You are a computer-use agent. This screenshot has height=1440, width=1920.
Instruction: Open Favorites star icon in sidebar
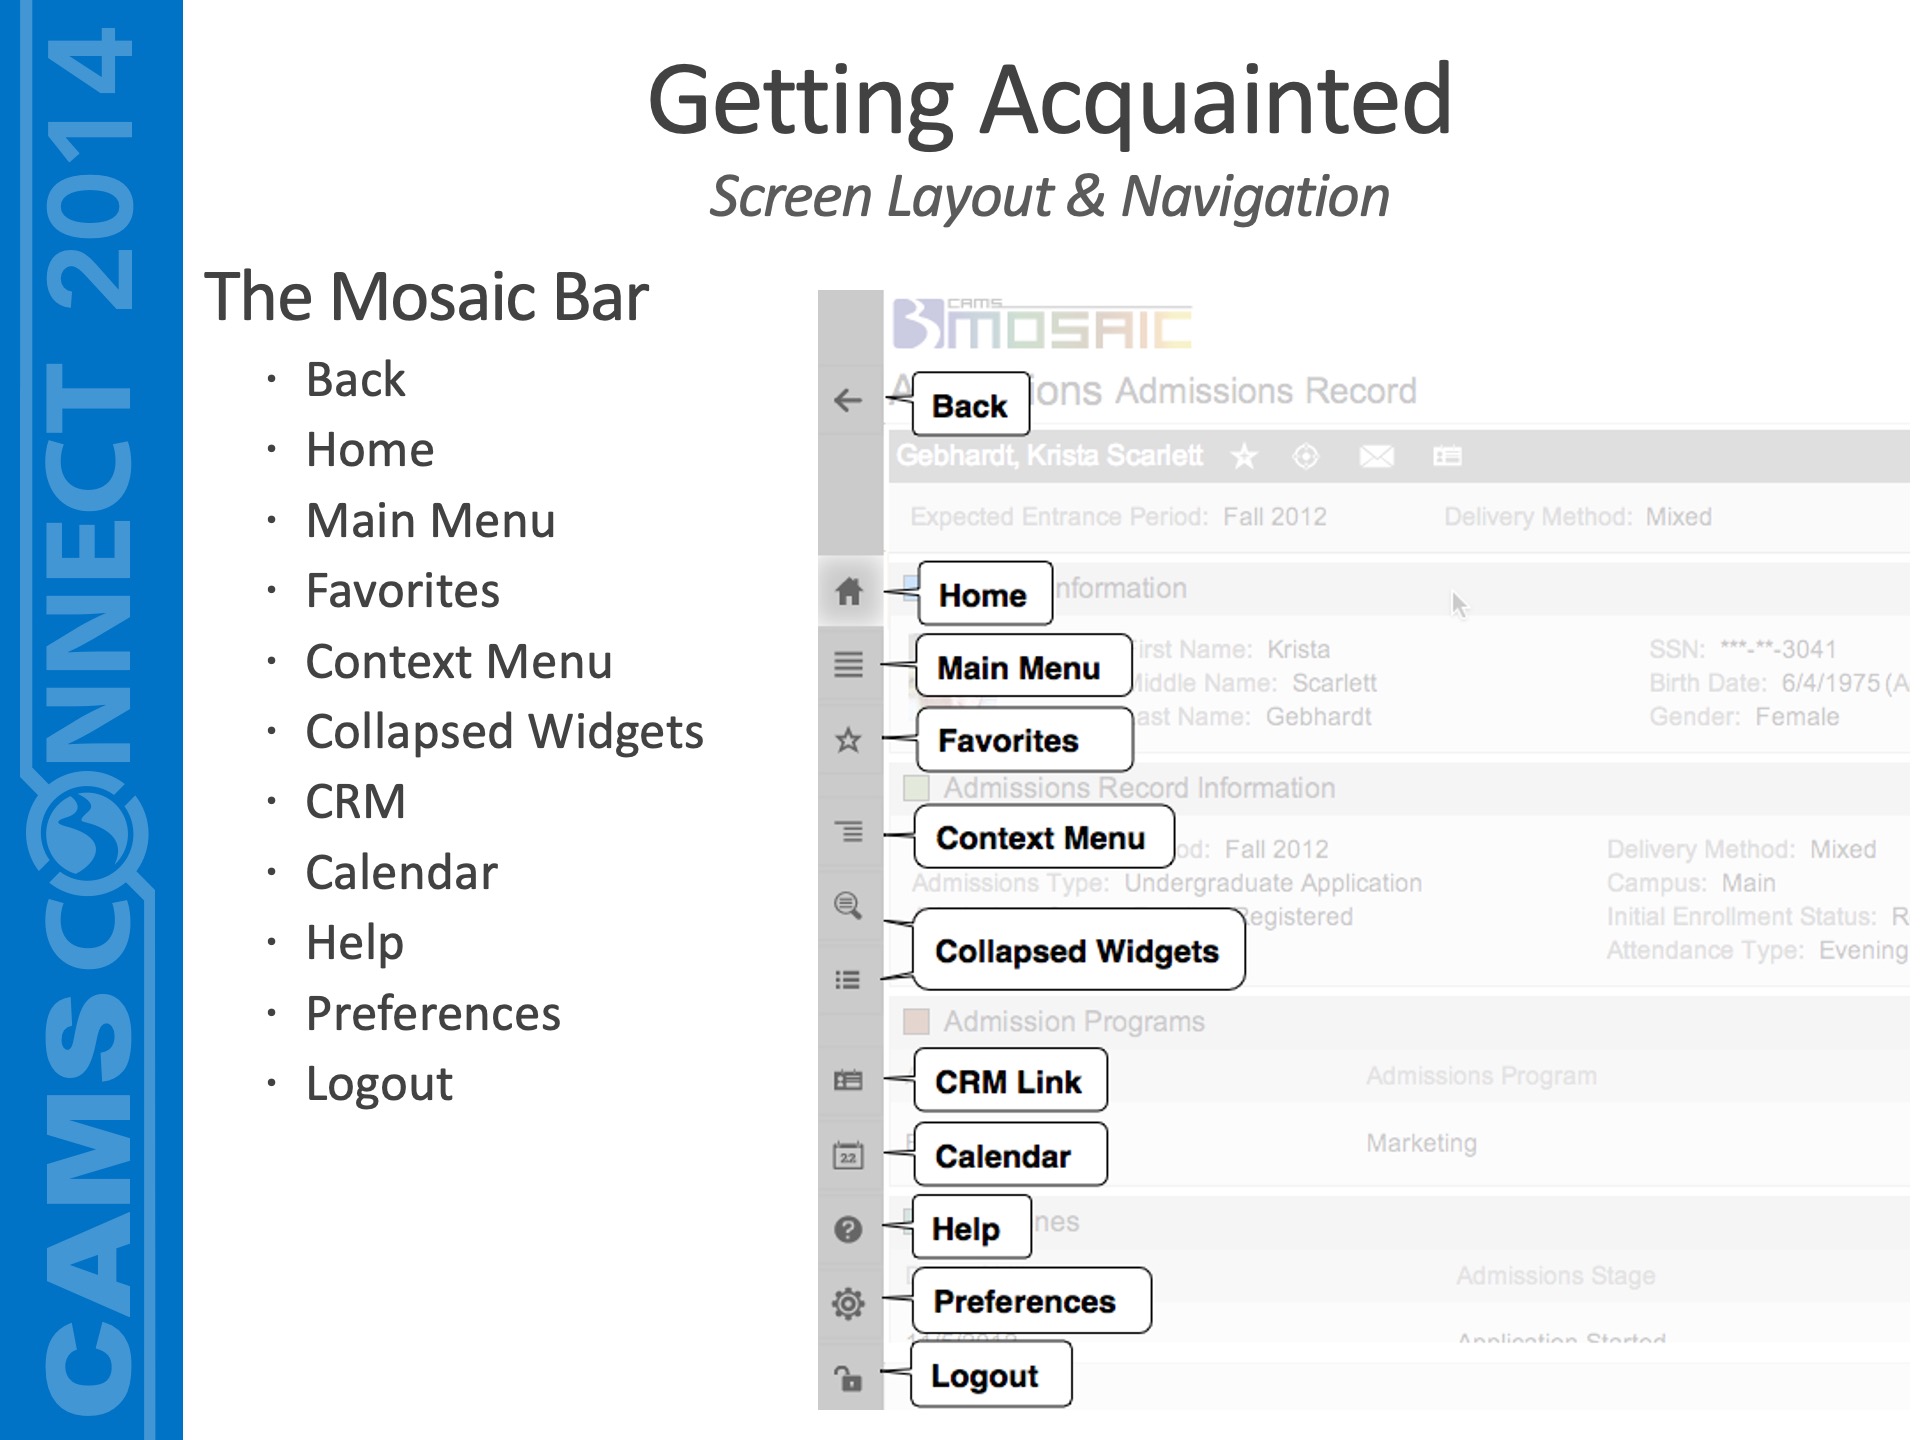click(849, 740)
